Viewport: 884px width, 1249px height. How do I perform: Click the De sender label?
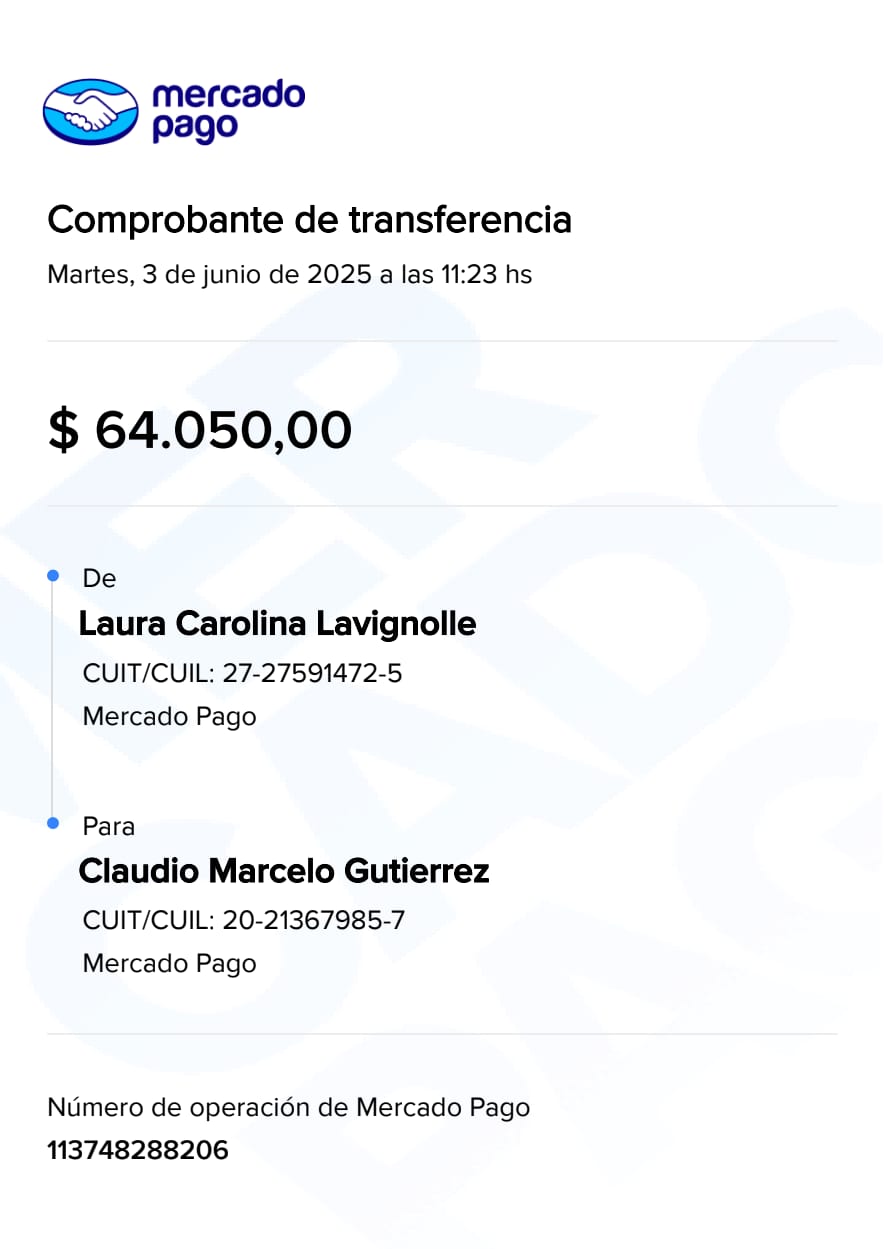[x=99, y=579]
